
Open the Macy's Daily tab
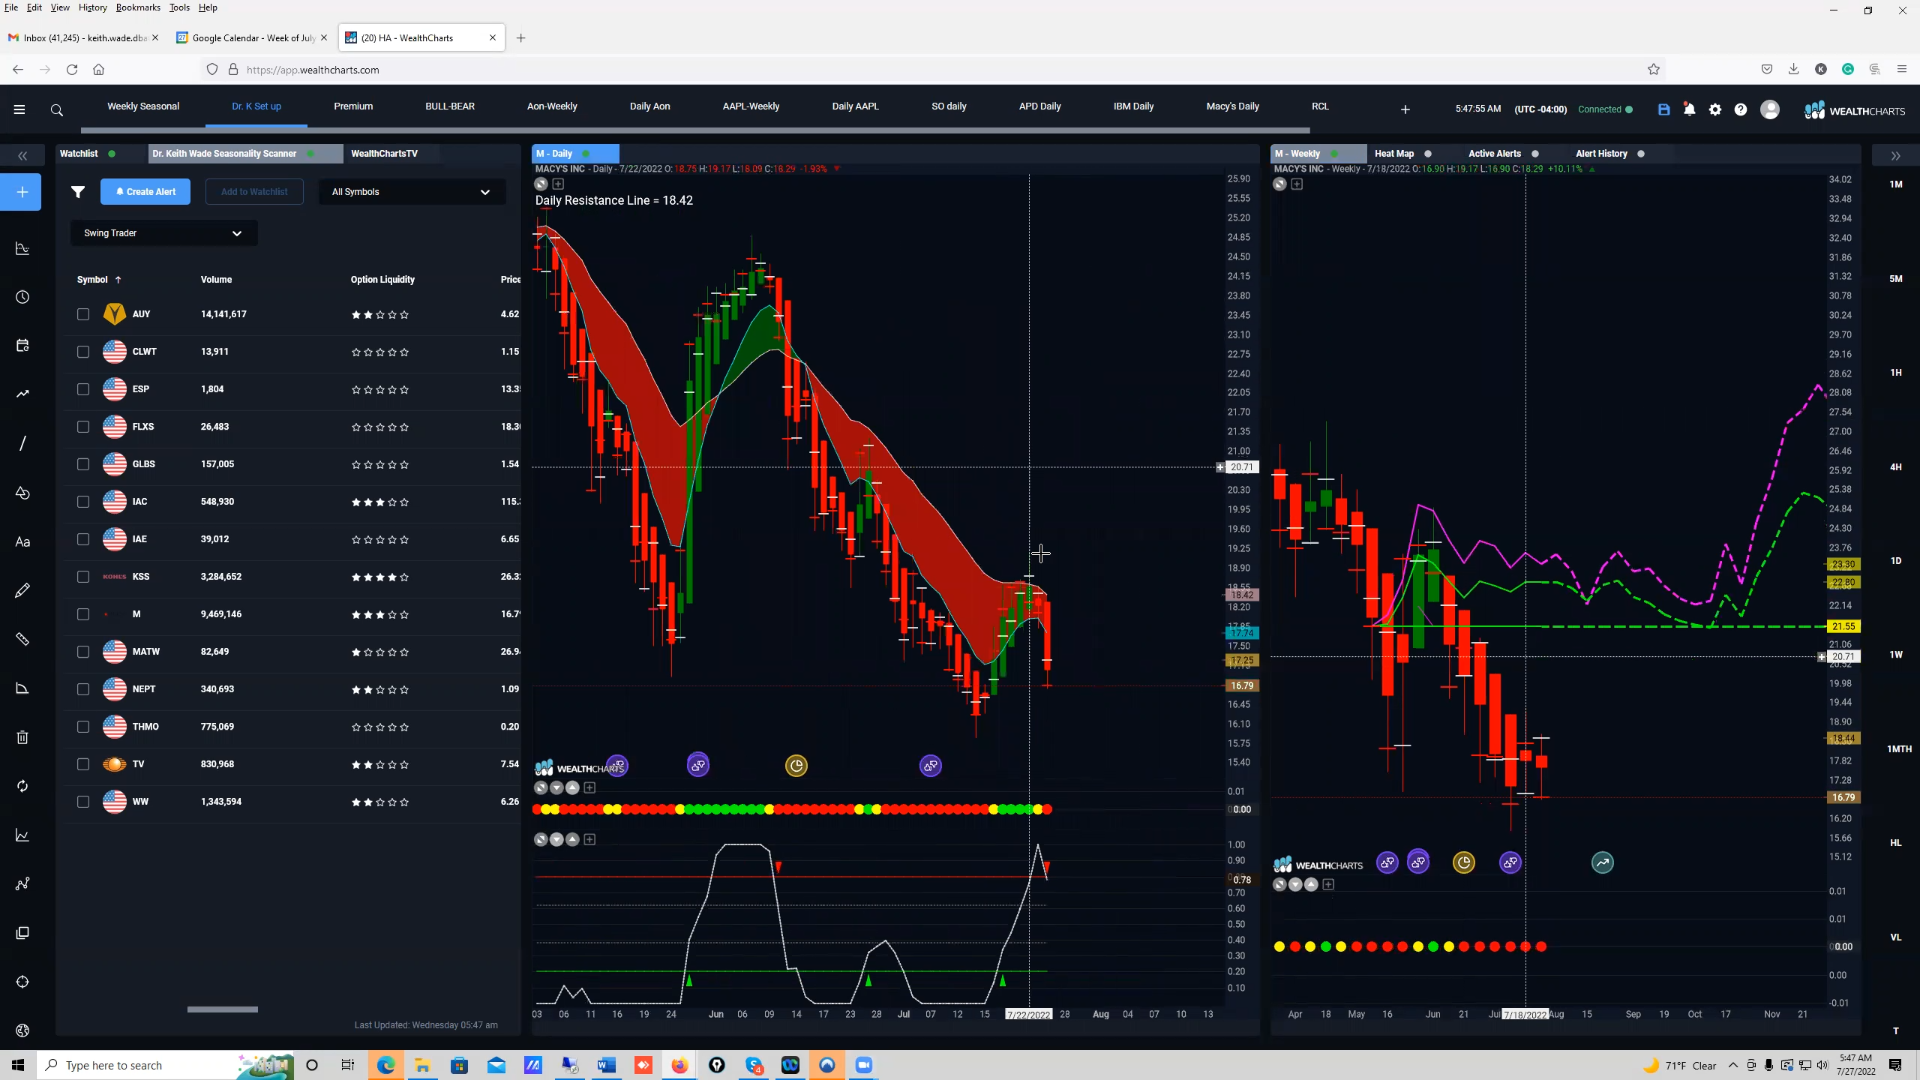click(x=1232, y=107)
